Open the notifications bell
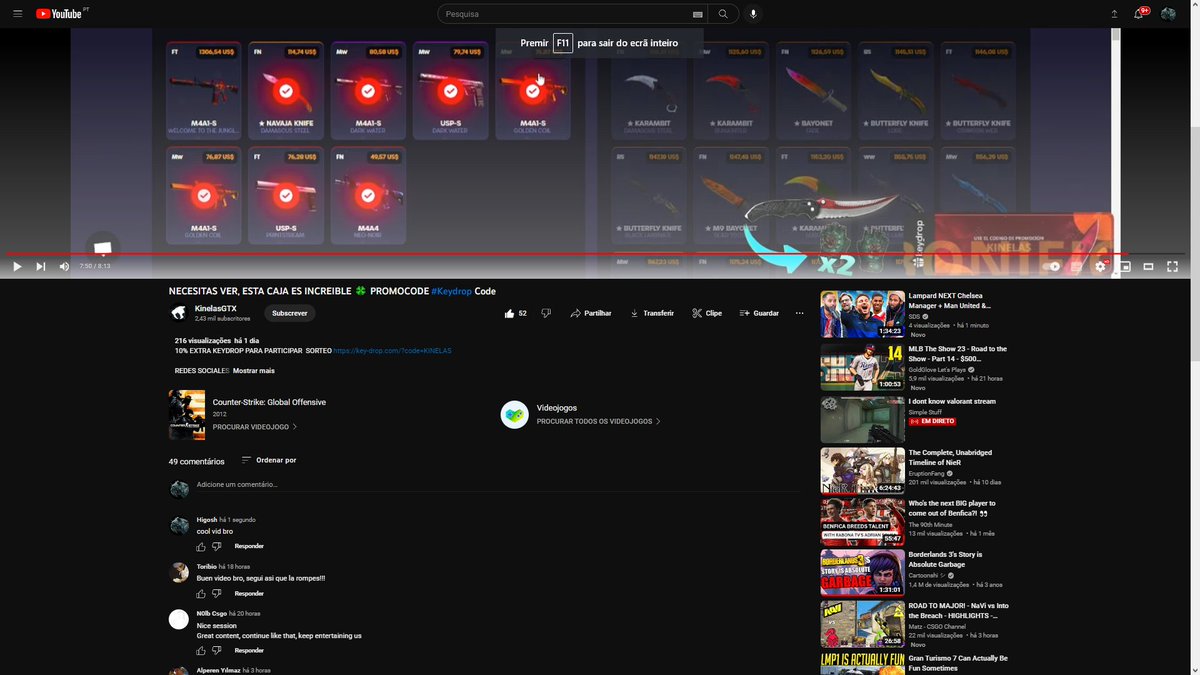This screenshot has width=1200, height=675. (x=1140, y=14)
